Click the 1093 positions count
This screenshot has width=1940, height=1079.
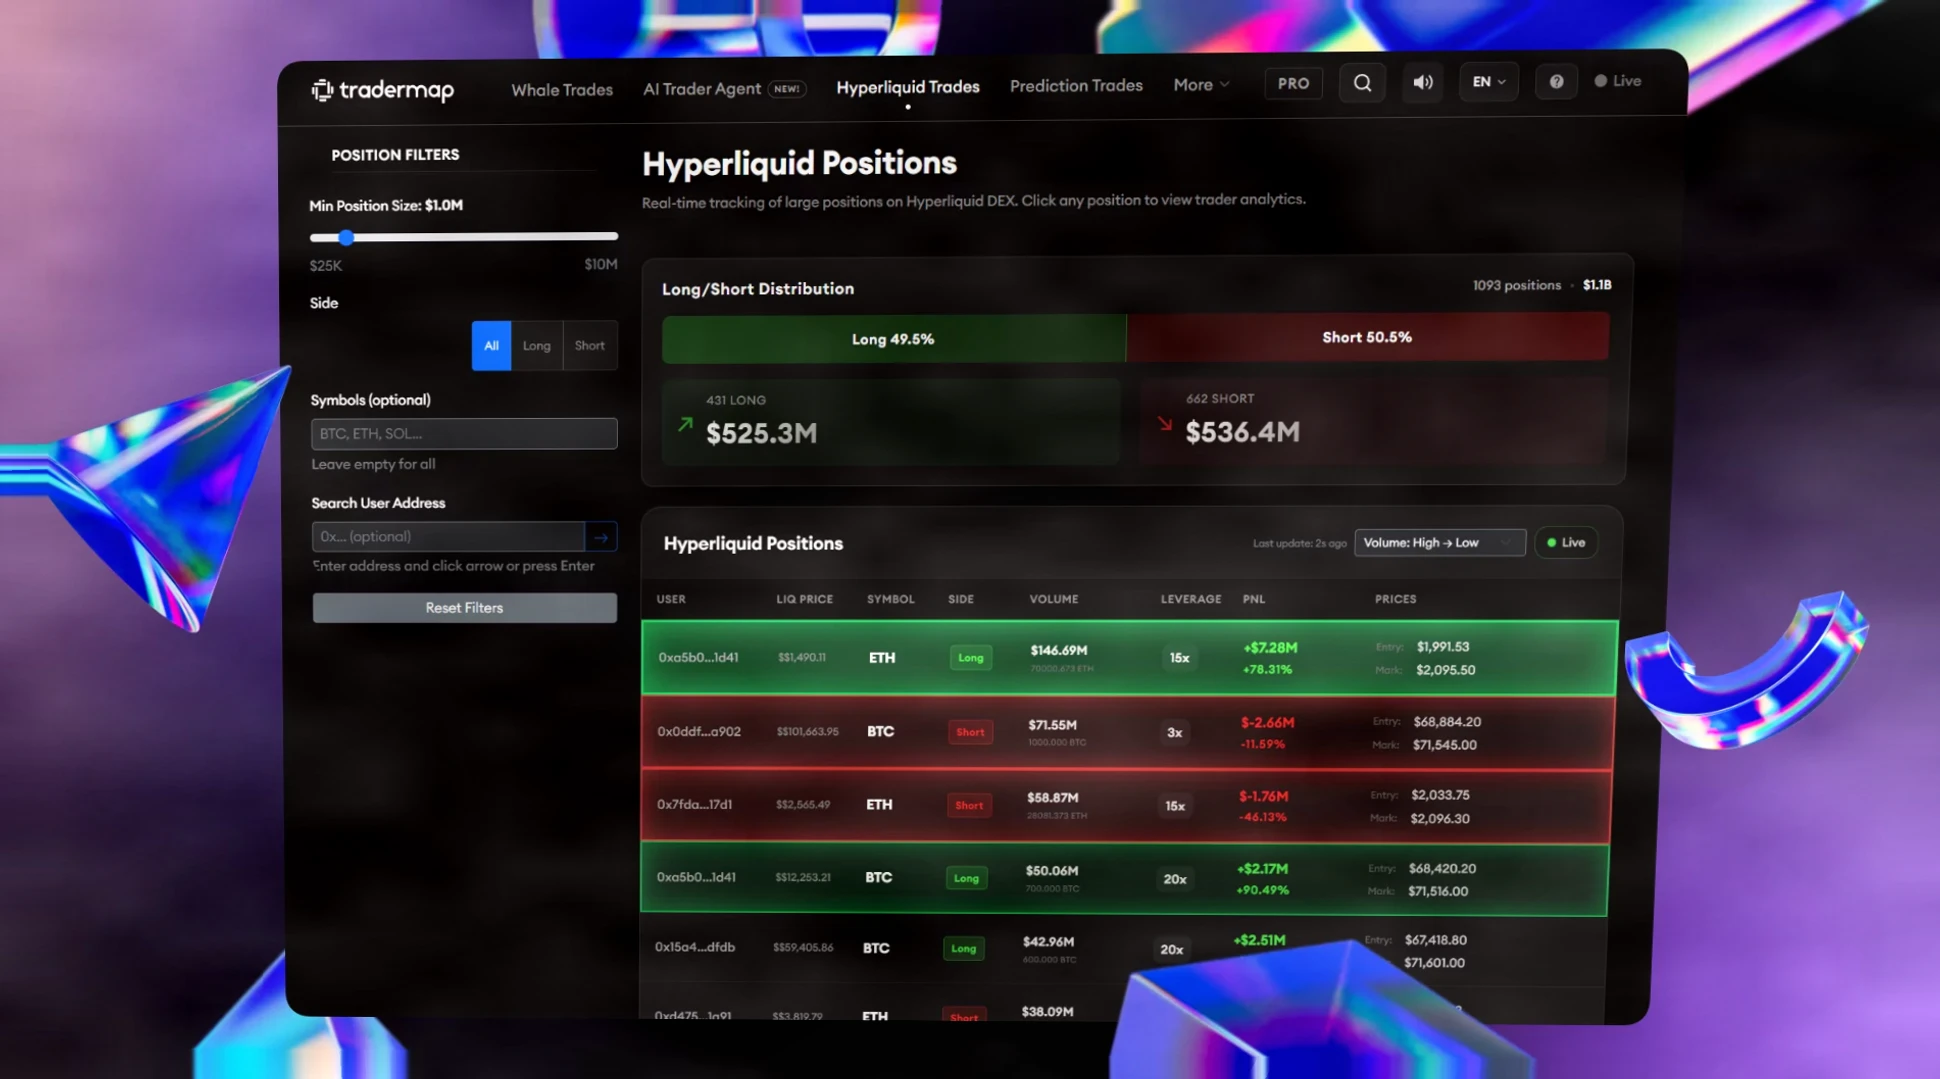pyautogui.click(x=1517, y=286)
